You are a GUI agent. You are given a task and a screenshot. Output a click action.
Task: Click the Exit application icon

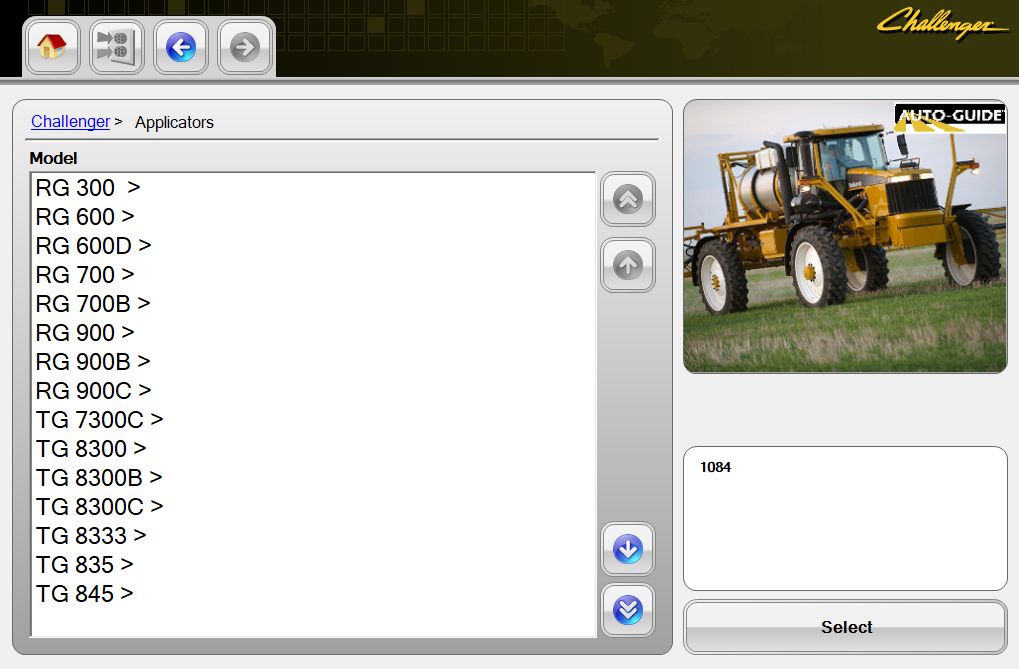pyautogui.click(x=116, y=46)
